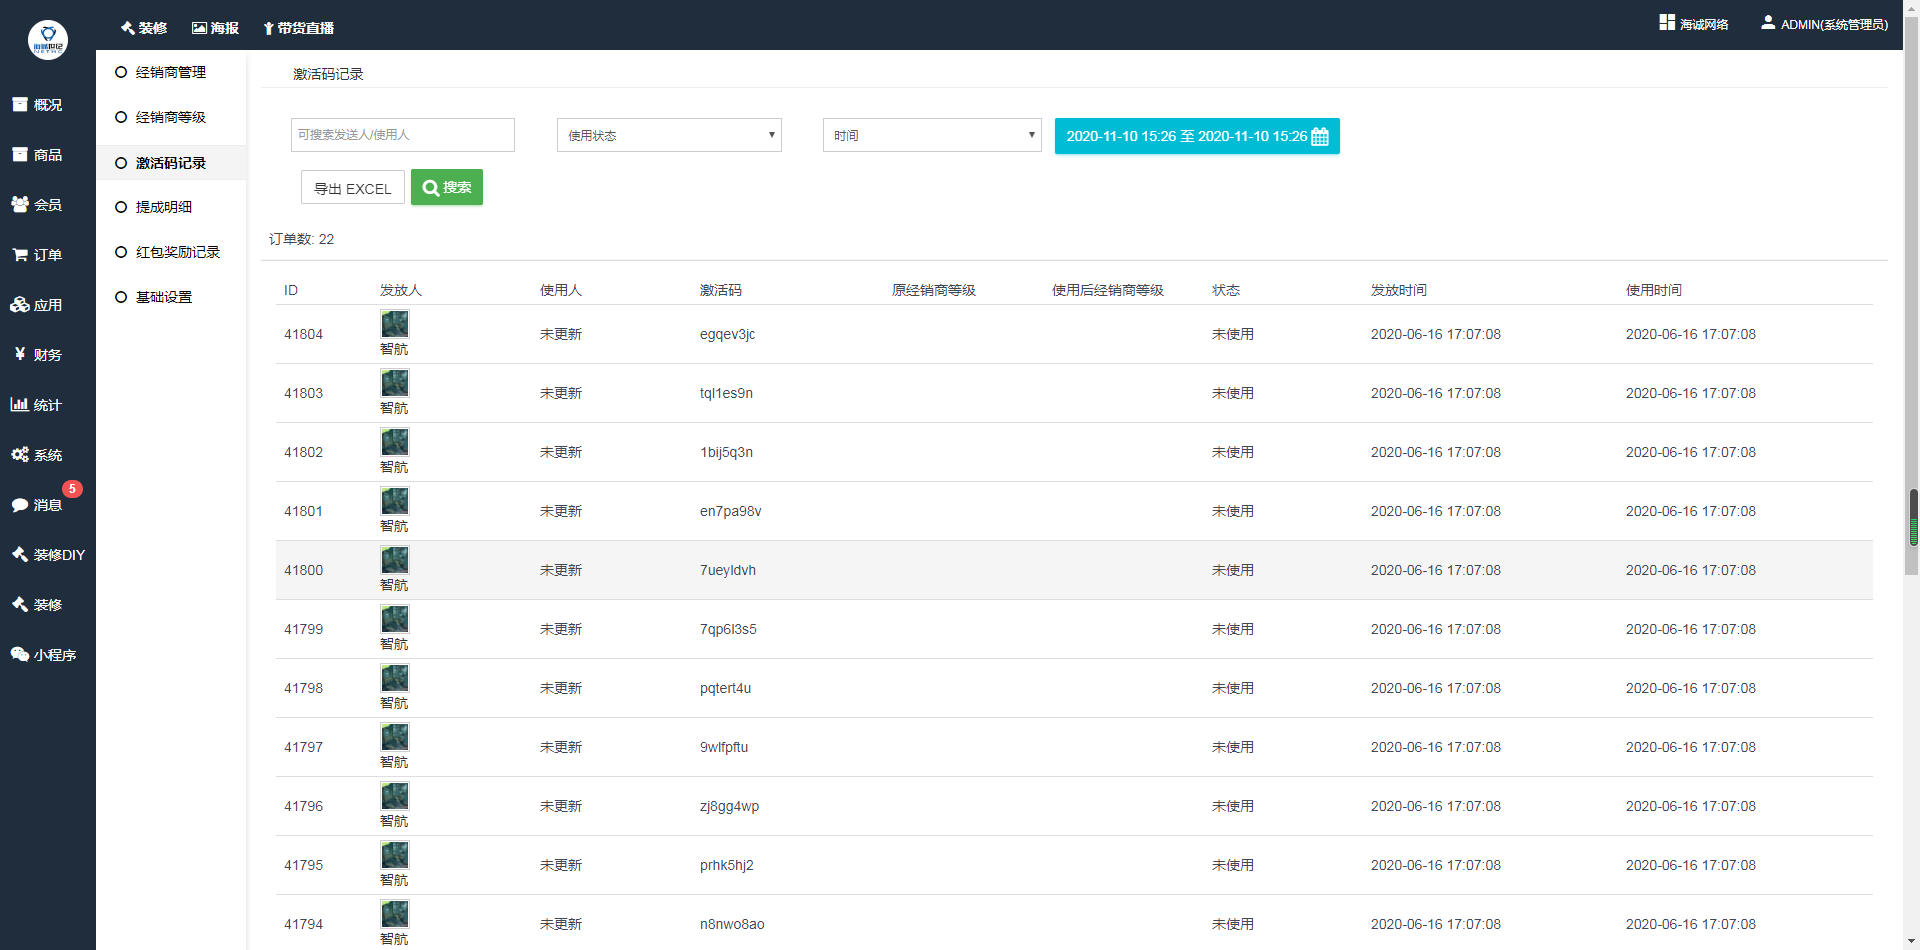
Task: Focus the 可搜索发送人/使用人 search field
Action: tap(403, 135)
